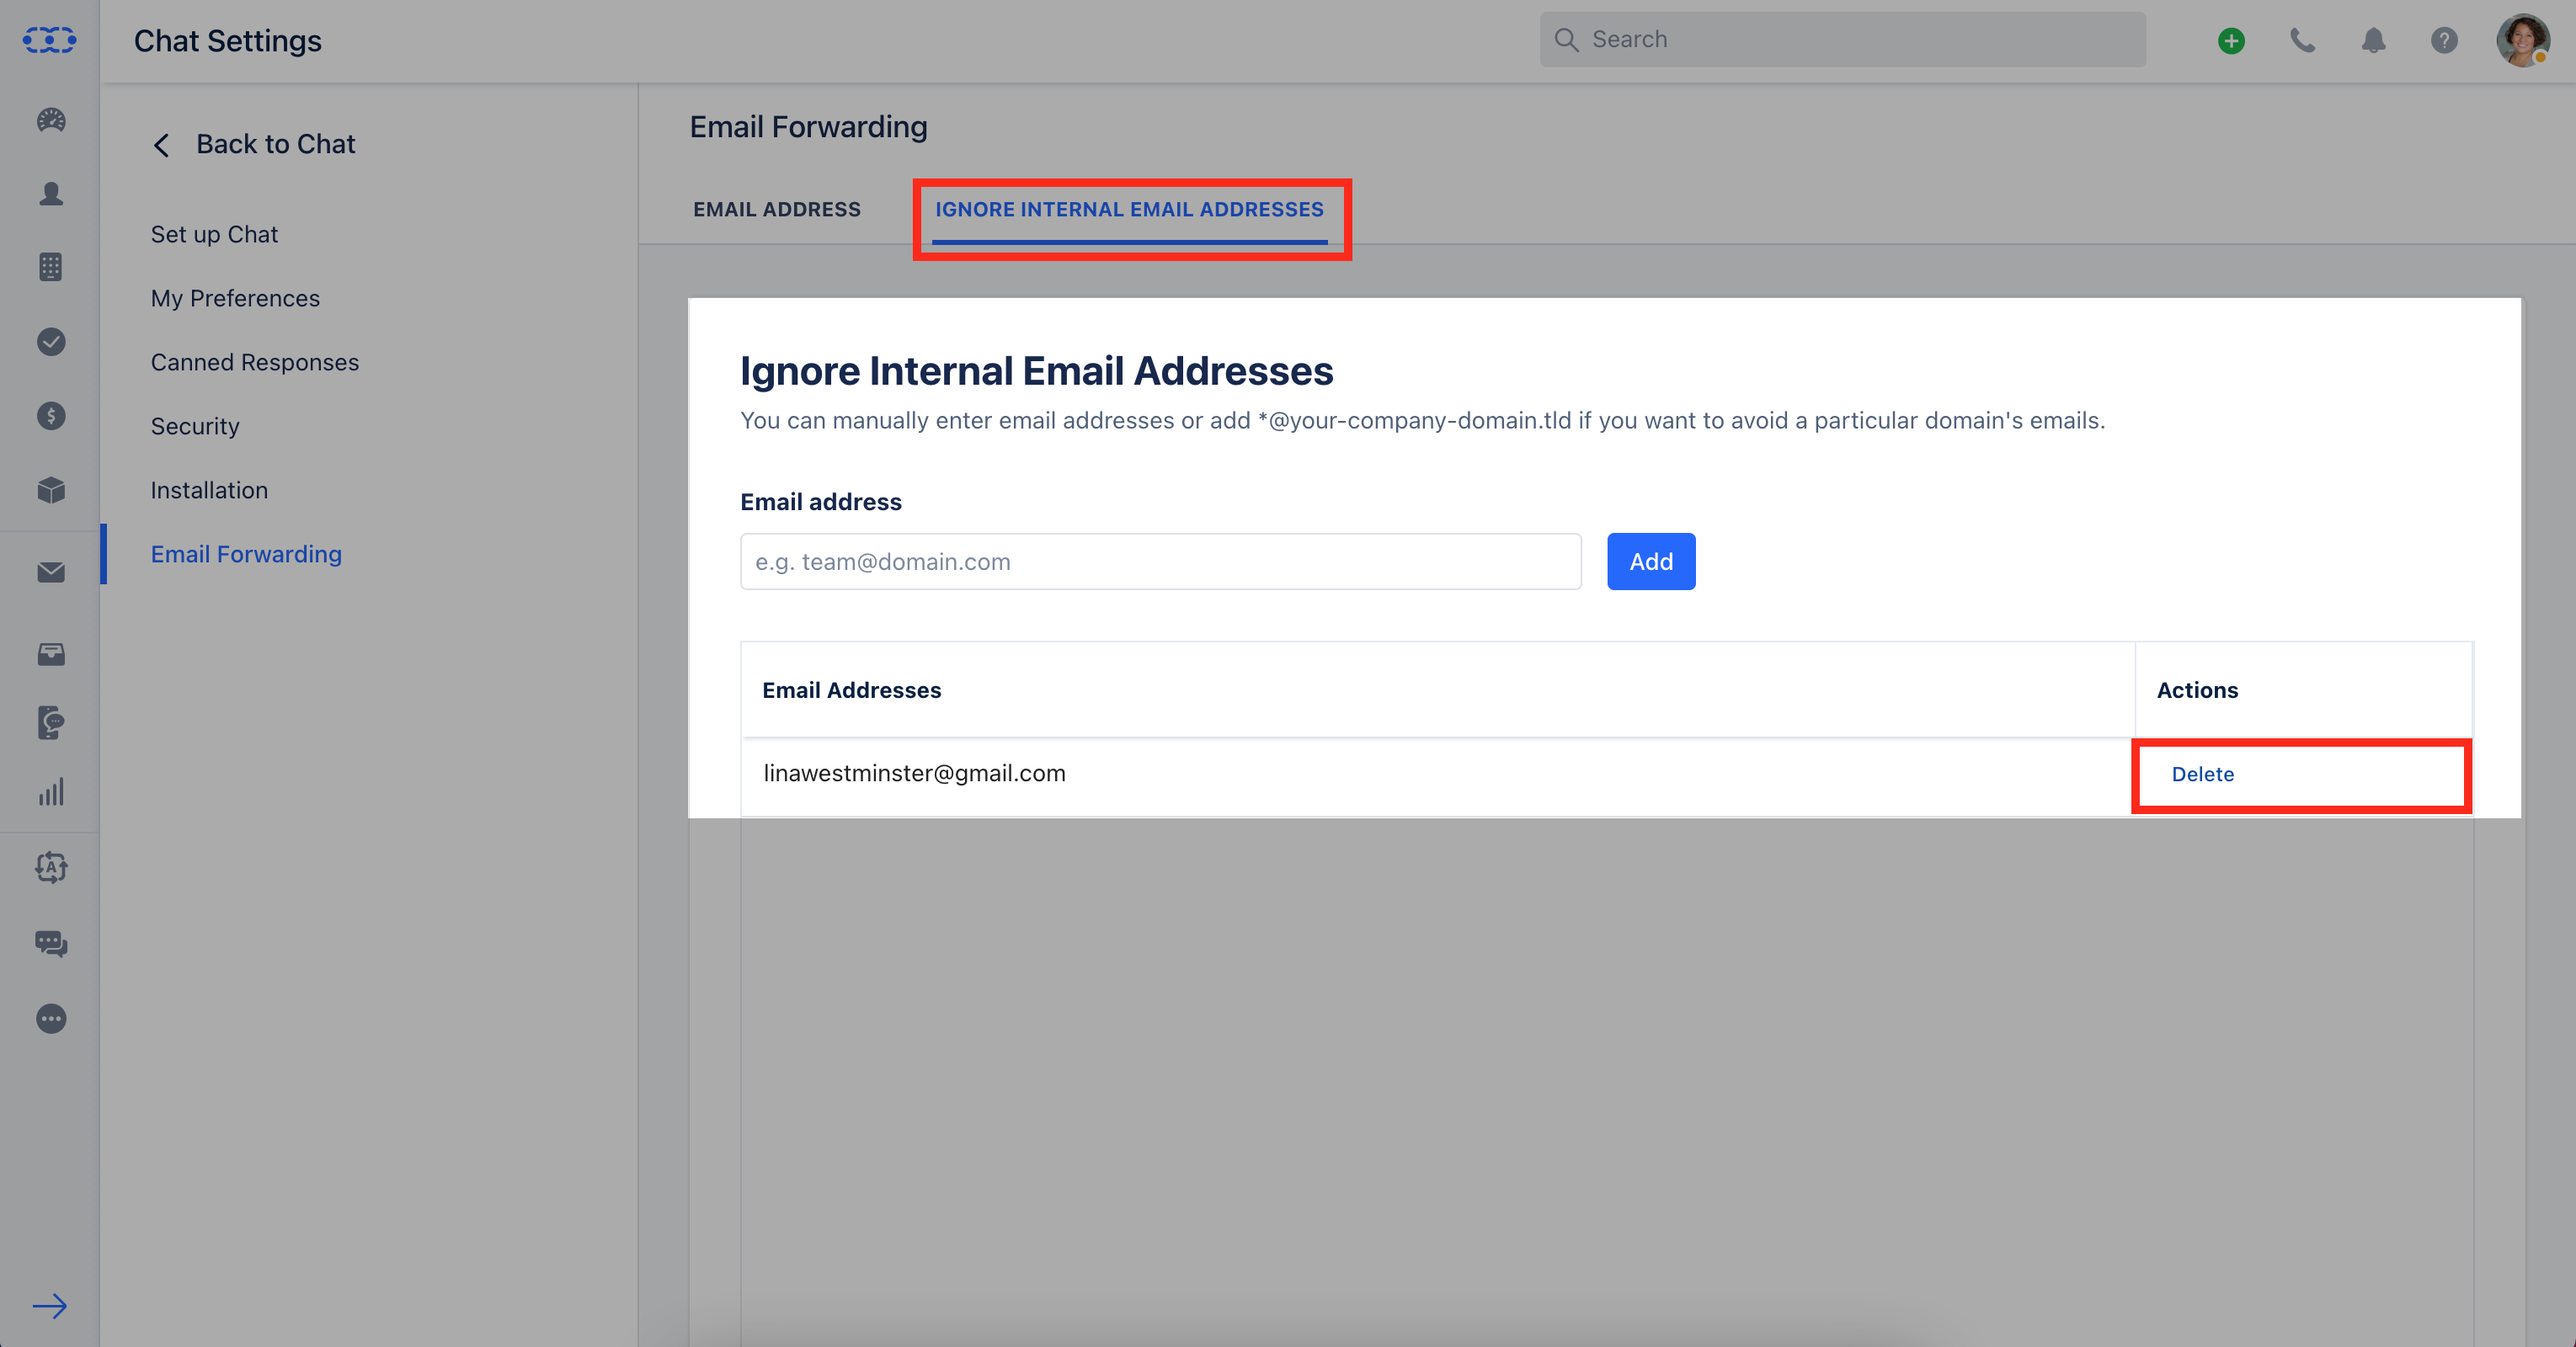Open the phone dialer icon in the top bar

[x=2302, y=41]
